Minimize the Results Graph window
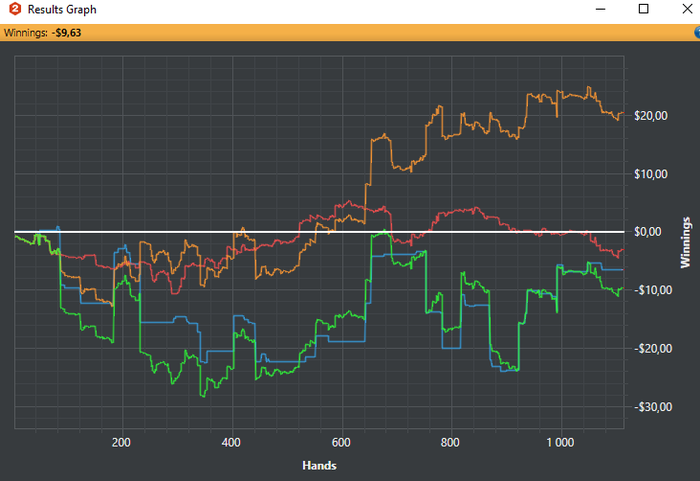Image resolution: width=700 pixels, height=481 pixels. click(600, 9)
